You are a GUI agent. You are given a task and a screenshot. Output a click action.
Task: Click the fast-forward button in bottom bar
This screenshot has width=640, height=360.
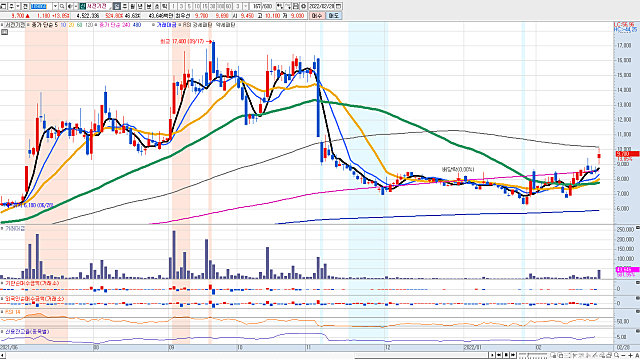pos(513,355)
